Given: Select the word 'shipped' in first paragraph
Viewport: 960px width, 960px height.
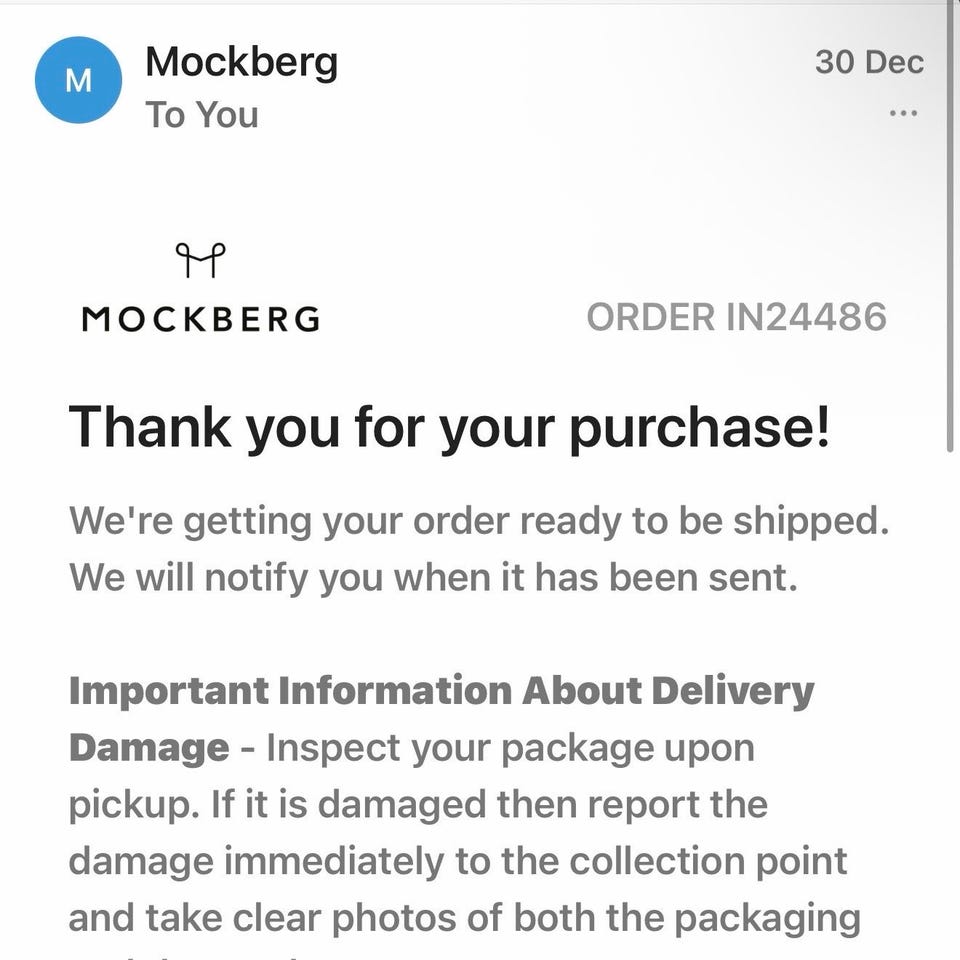Looking at the screenshot, I should coord(822,522).
